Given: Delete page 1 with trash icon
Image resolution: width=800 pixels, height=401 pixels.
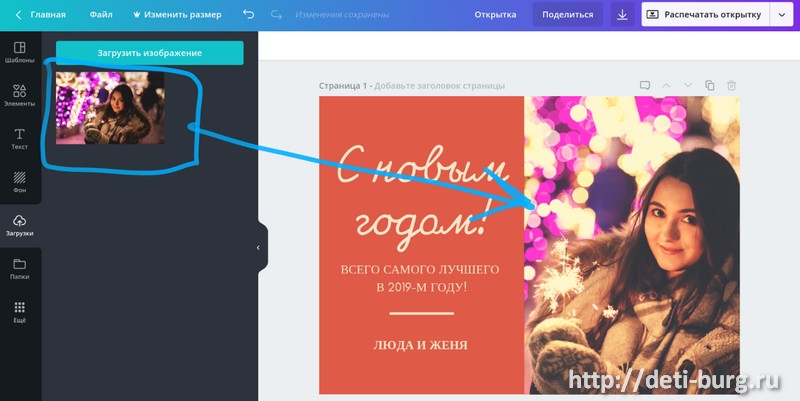Looking at the screenshot, I should click(731, 85).
